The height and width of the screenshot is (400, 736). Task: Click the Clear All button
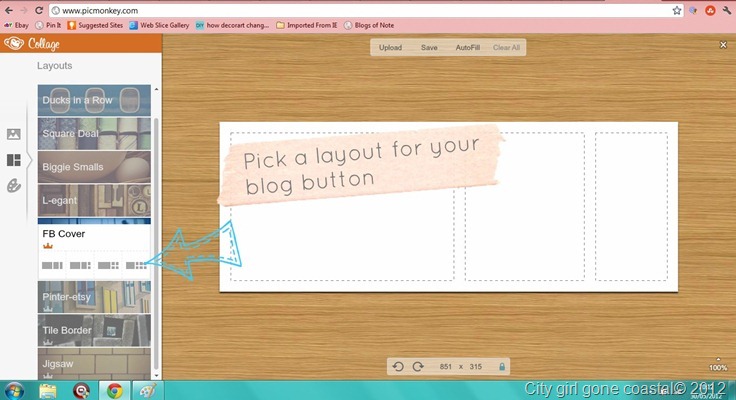click(x=506, y=47)
